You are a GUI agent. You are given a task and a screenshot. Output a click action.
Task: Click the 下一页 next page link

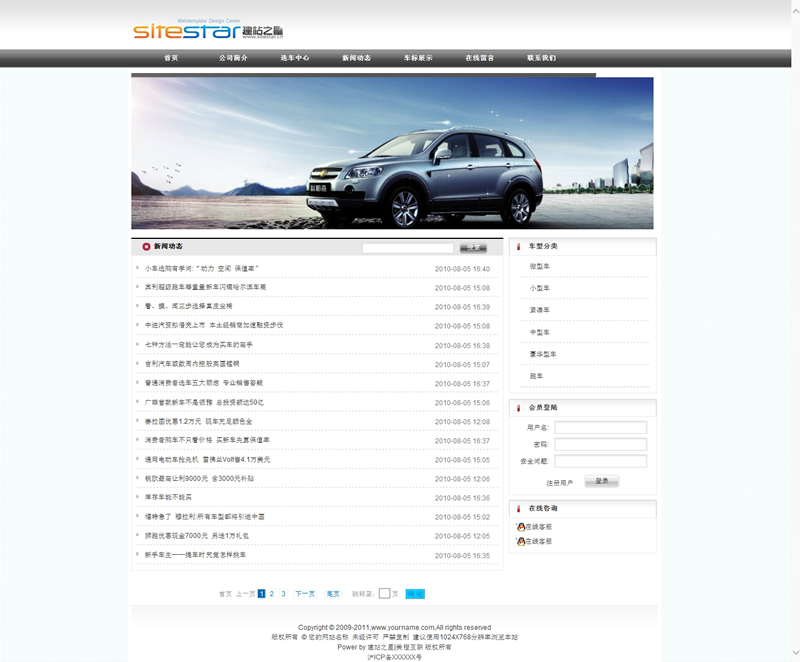(x=305, y=594)
